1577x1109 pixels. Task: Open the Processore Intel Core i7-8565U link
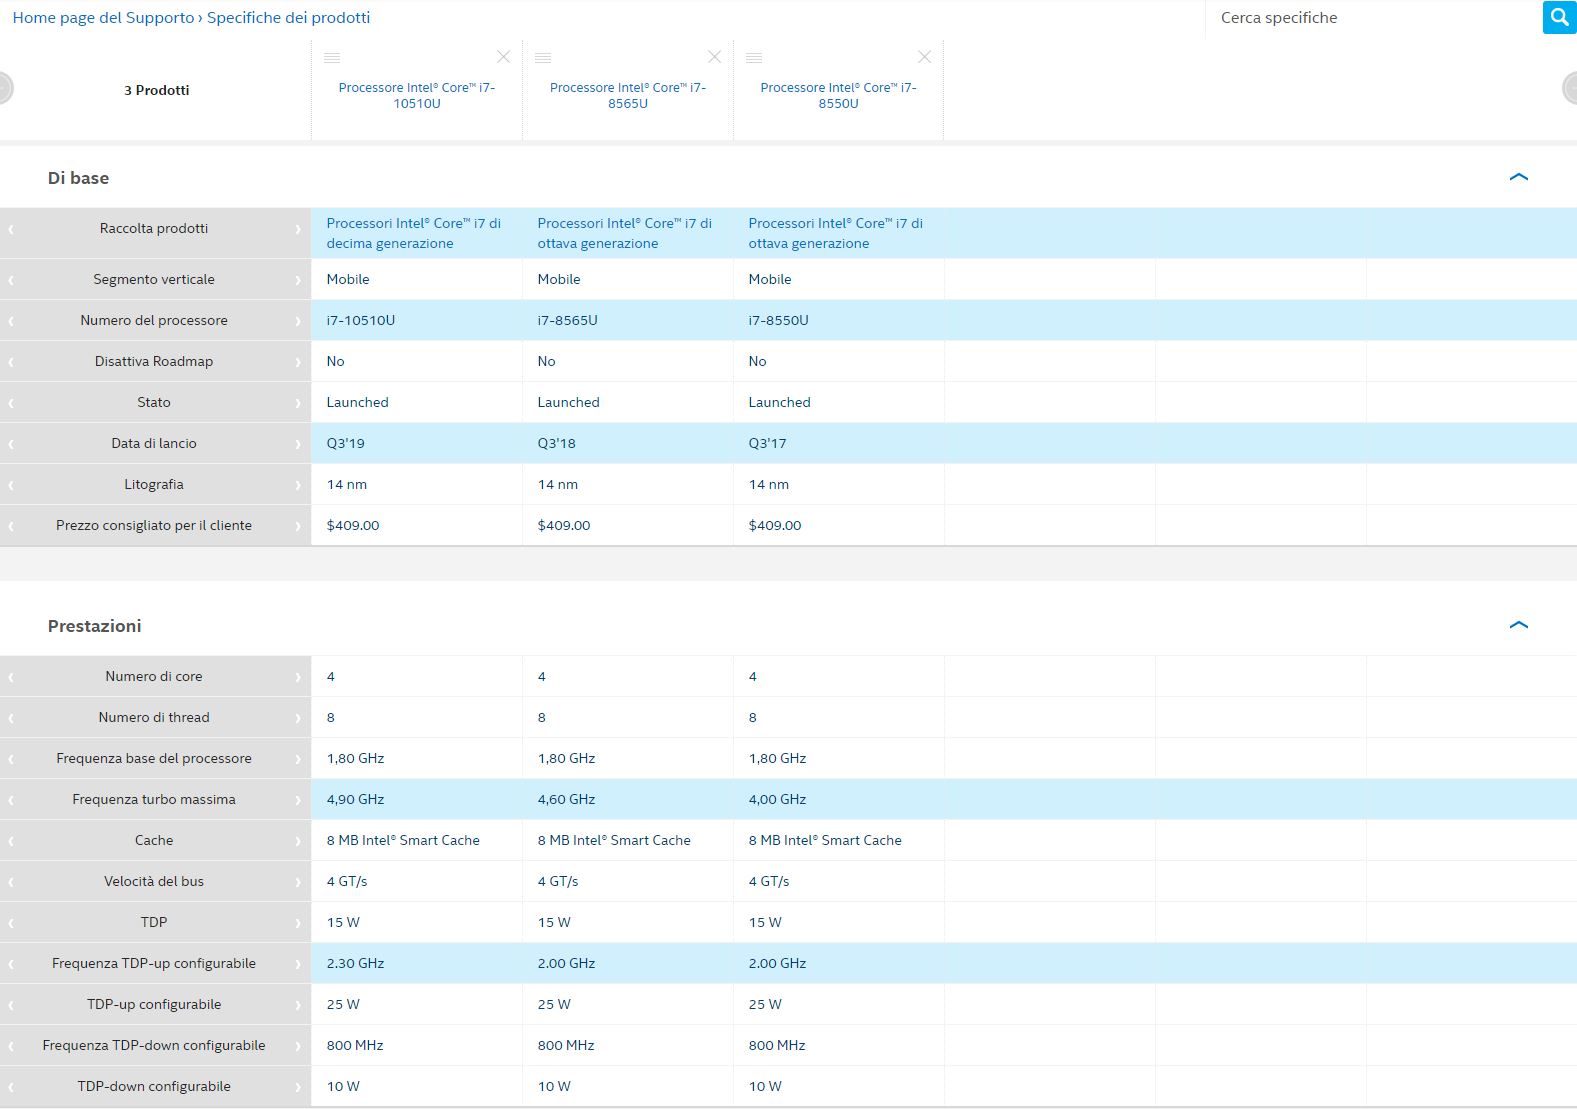(x=628, y=95)
